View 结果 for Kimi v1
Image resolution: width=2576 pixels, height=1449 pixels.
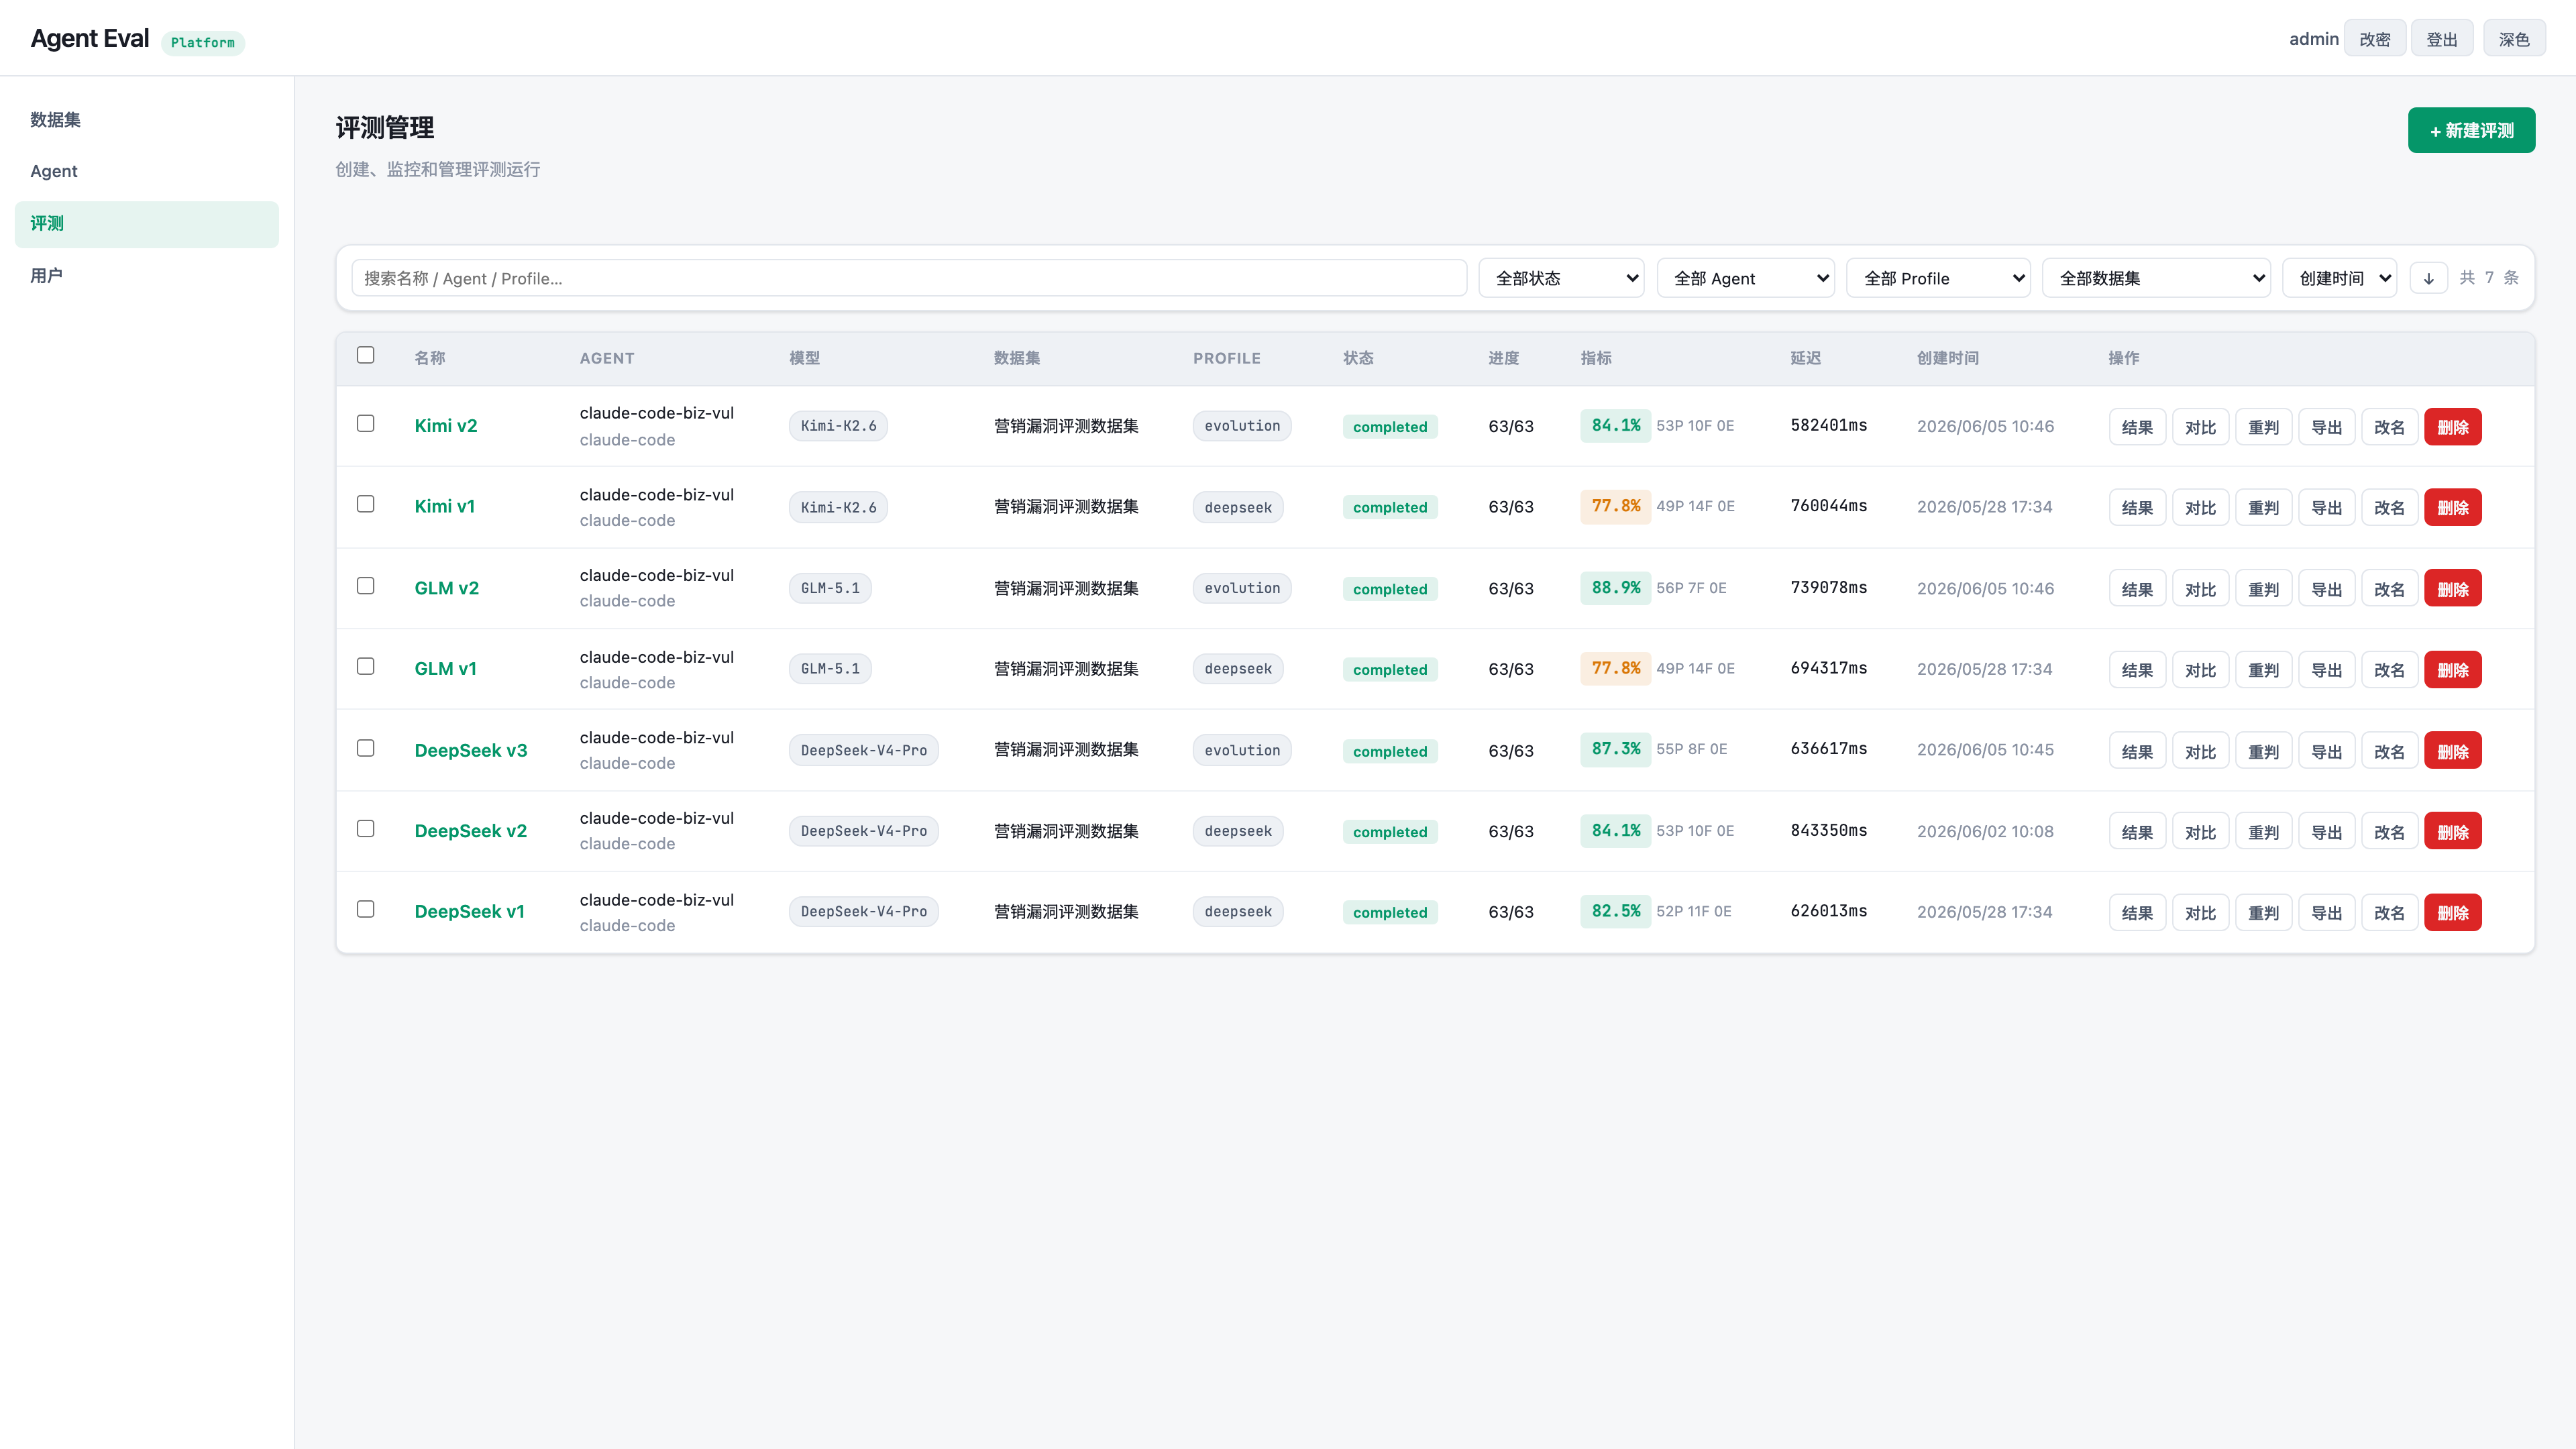[x=2138, y=508]
